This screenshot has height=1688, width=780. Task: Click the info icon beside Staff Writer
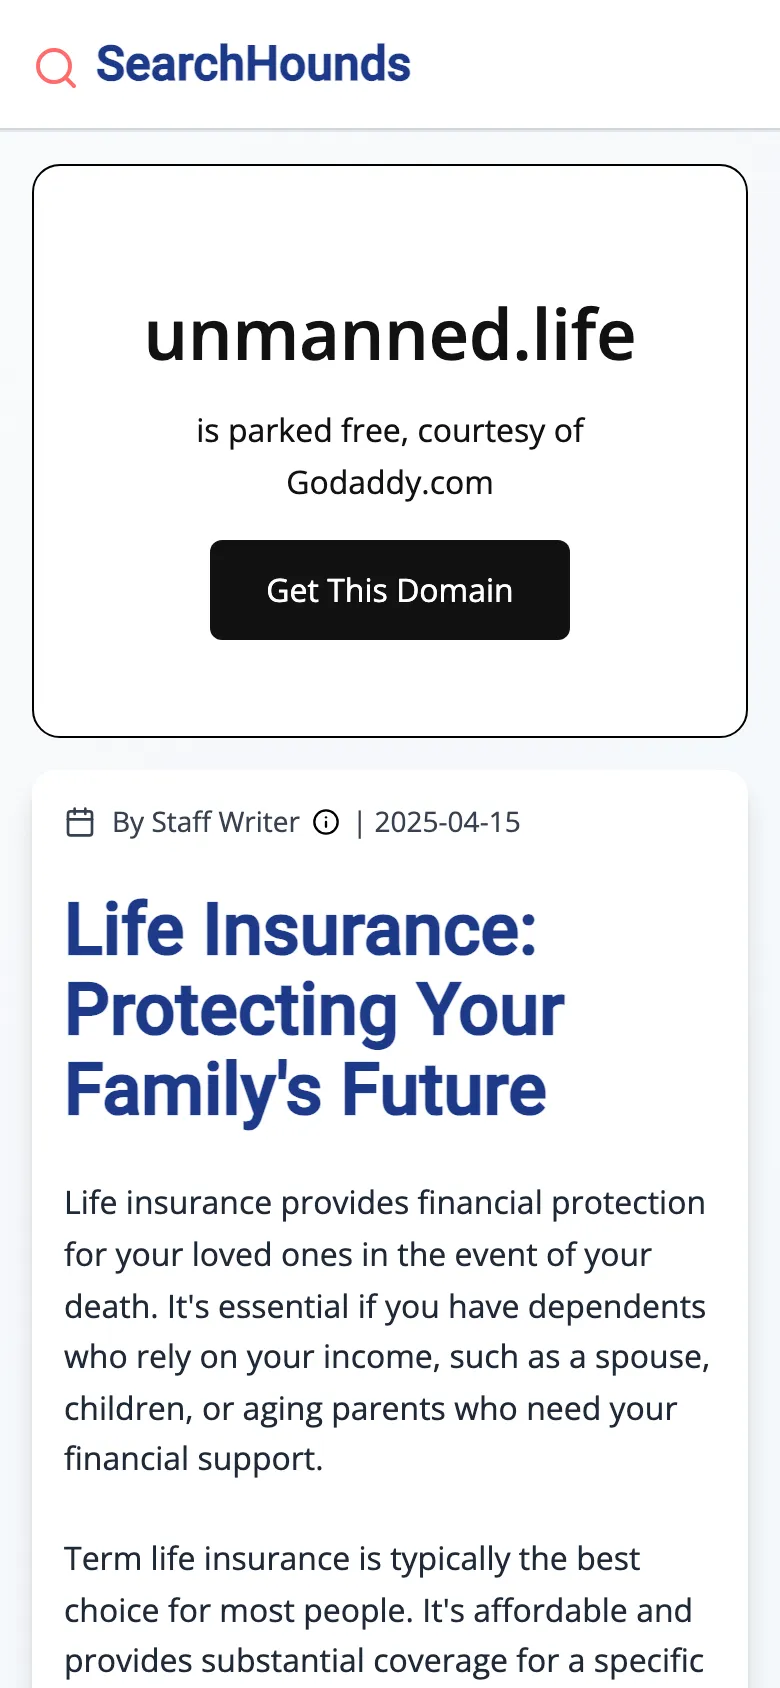coord(326,822)
